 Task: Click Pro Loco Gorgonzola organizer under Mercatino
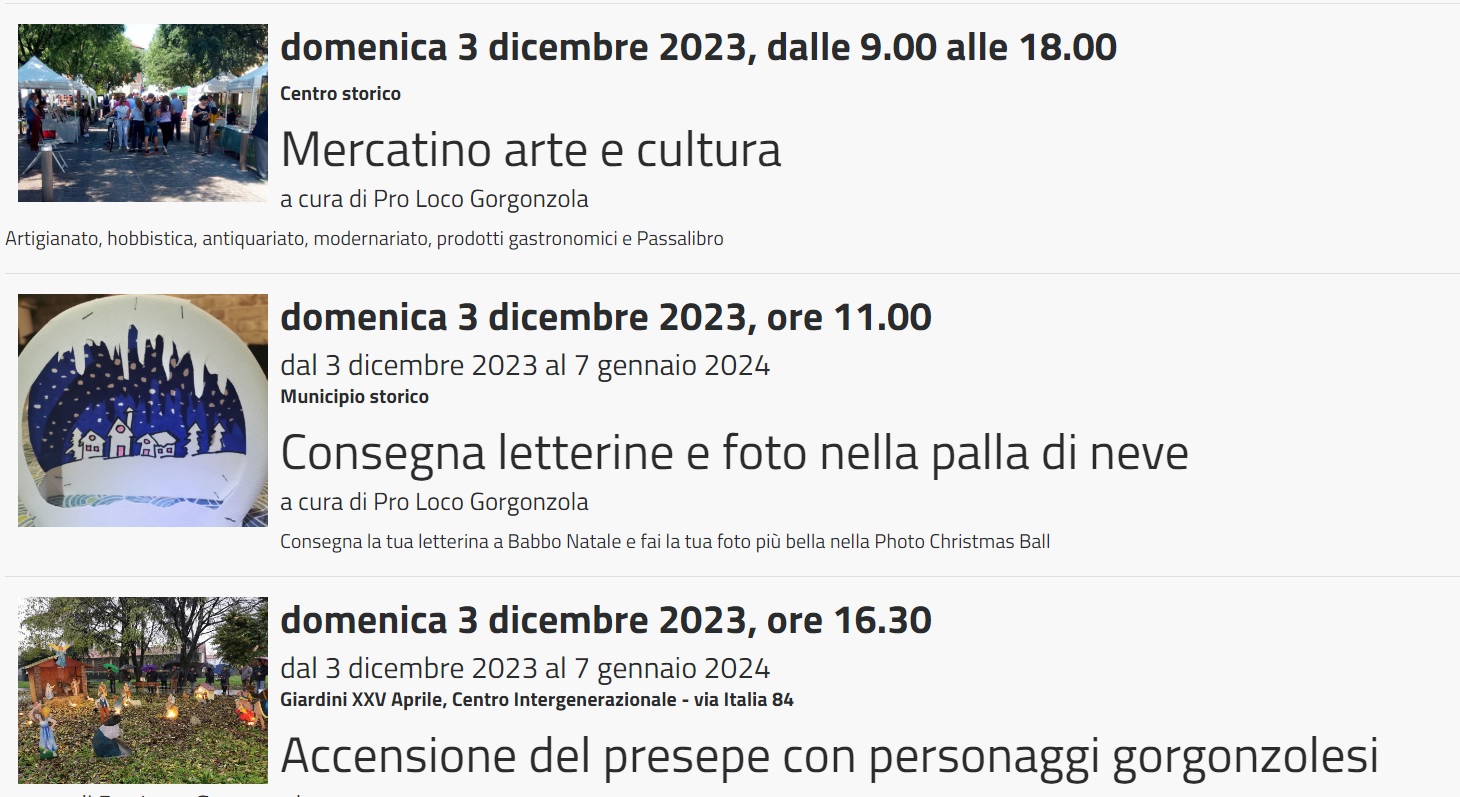click(434, 199)
